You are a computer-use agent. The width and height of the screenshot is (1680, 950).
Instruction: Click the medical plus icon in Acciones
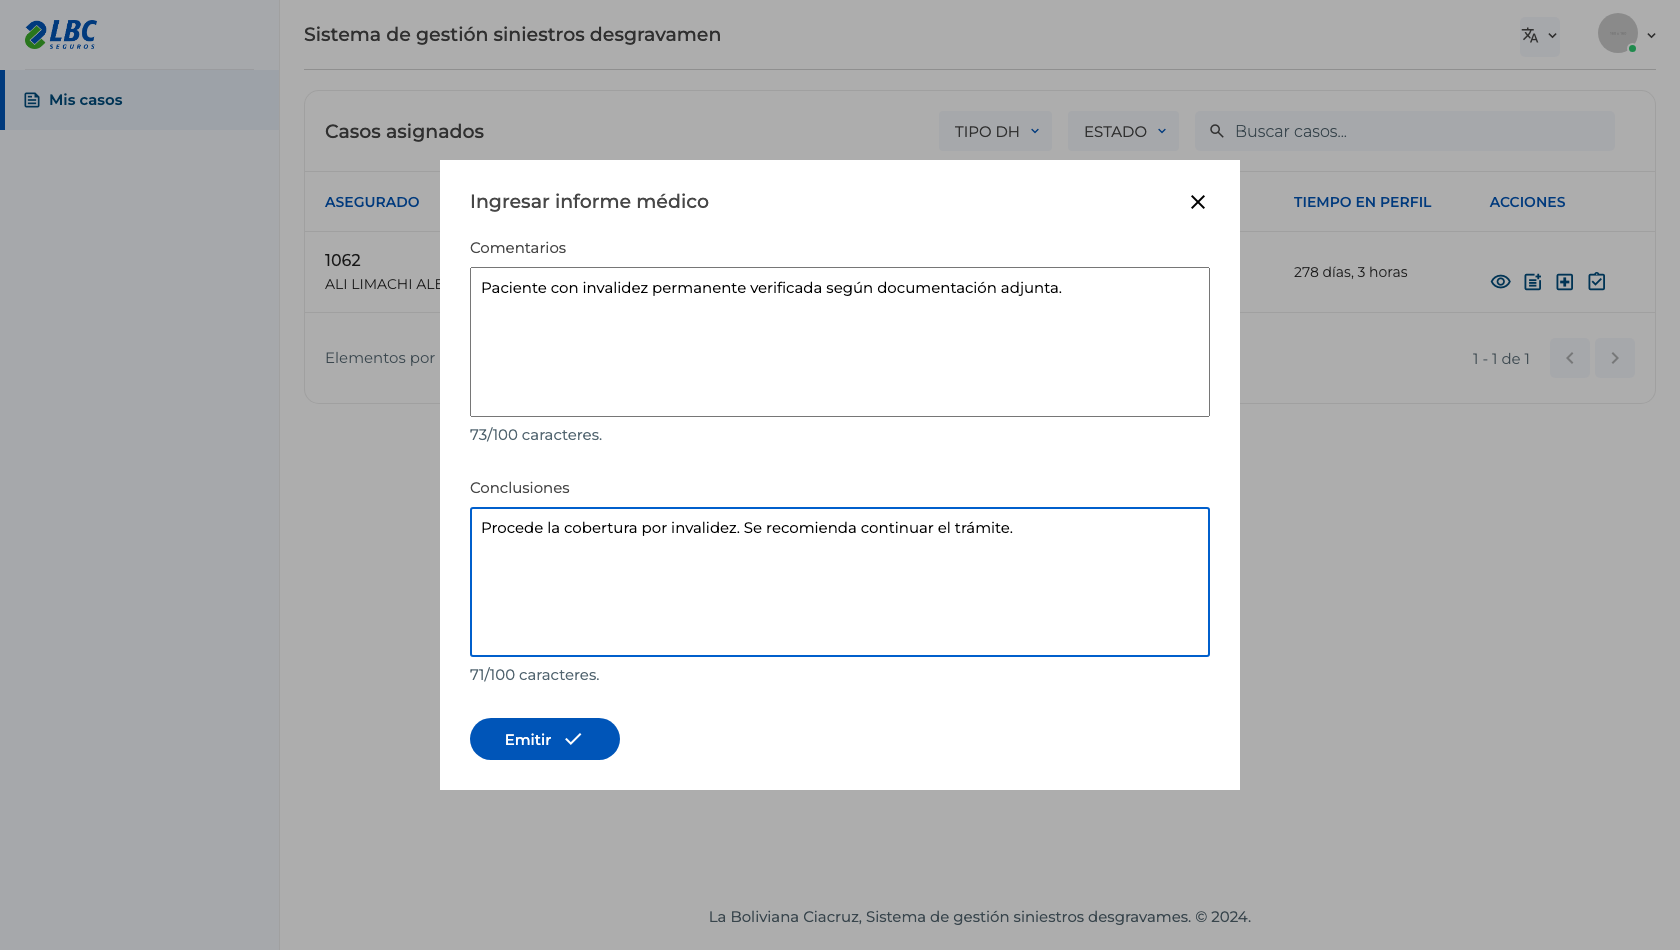(x=1565, y=282)
